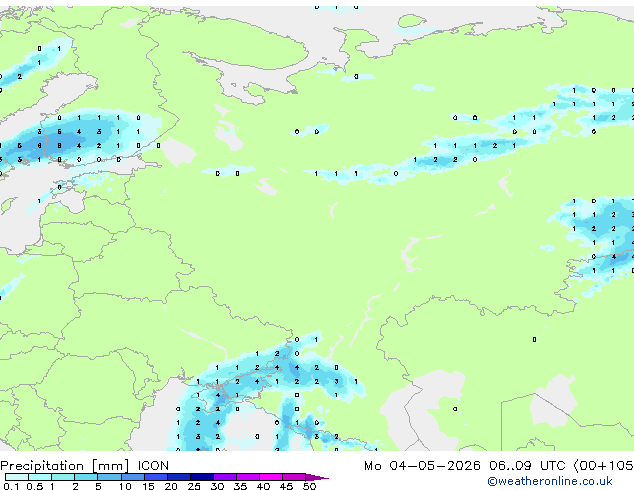Click the '35' legend scale label
Image resolution: width=634 pixels, height=490 pixels.
[240, 486]
